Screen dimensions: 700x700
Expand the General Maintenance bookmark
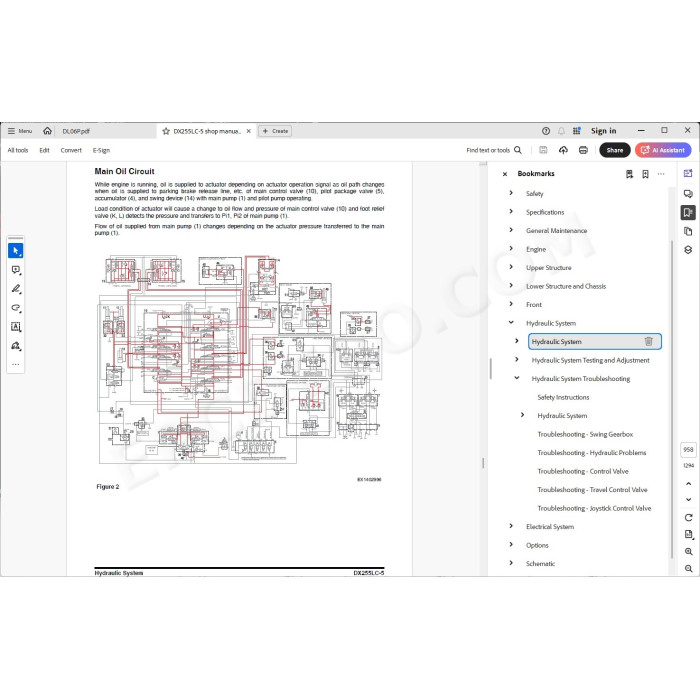pyautogui.click(x=511, y=230)
